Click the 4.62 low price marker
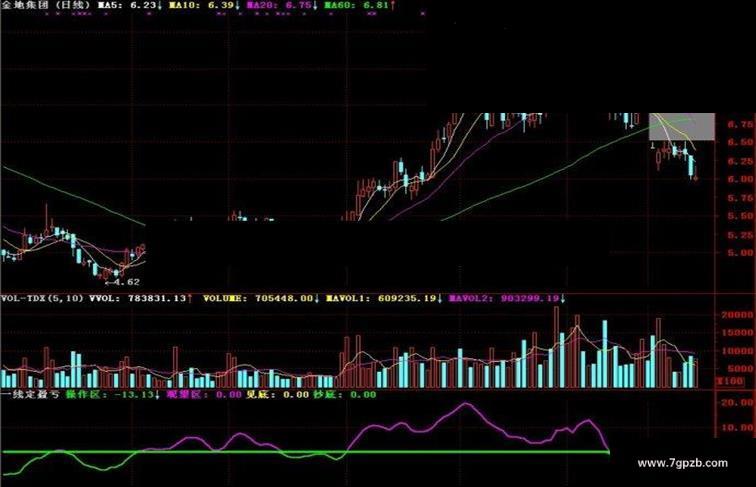This screenshot has height=487, width=756. (x=122, y=282)
